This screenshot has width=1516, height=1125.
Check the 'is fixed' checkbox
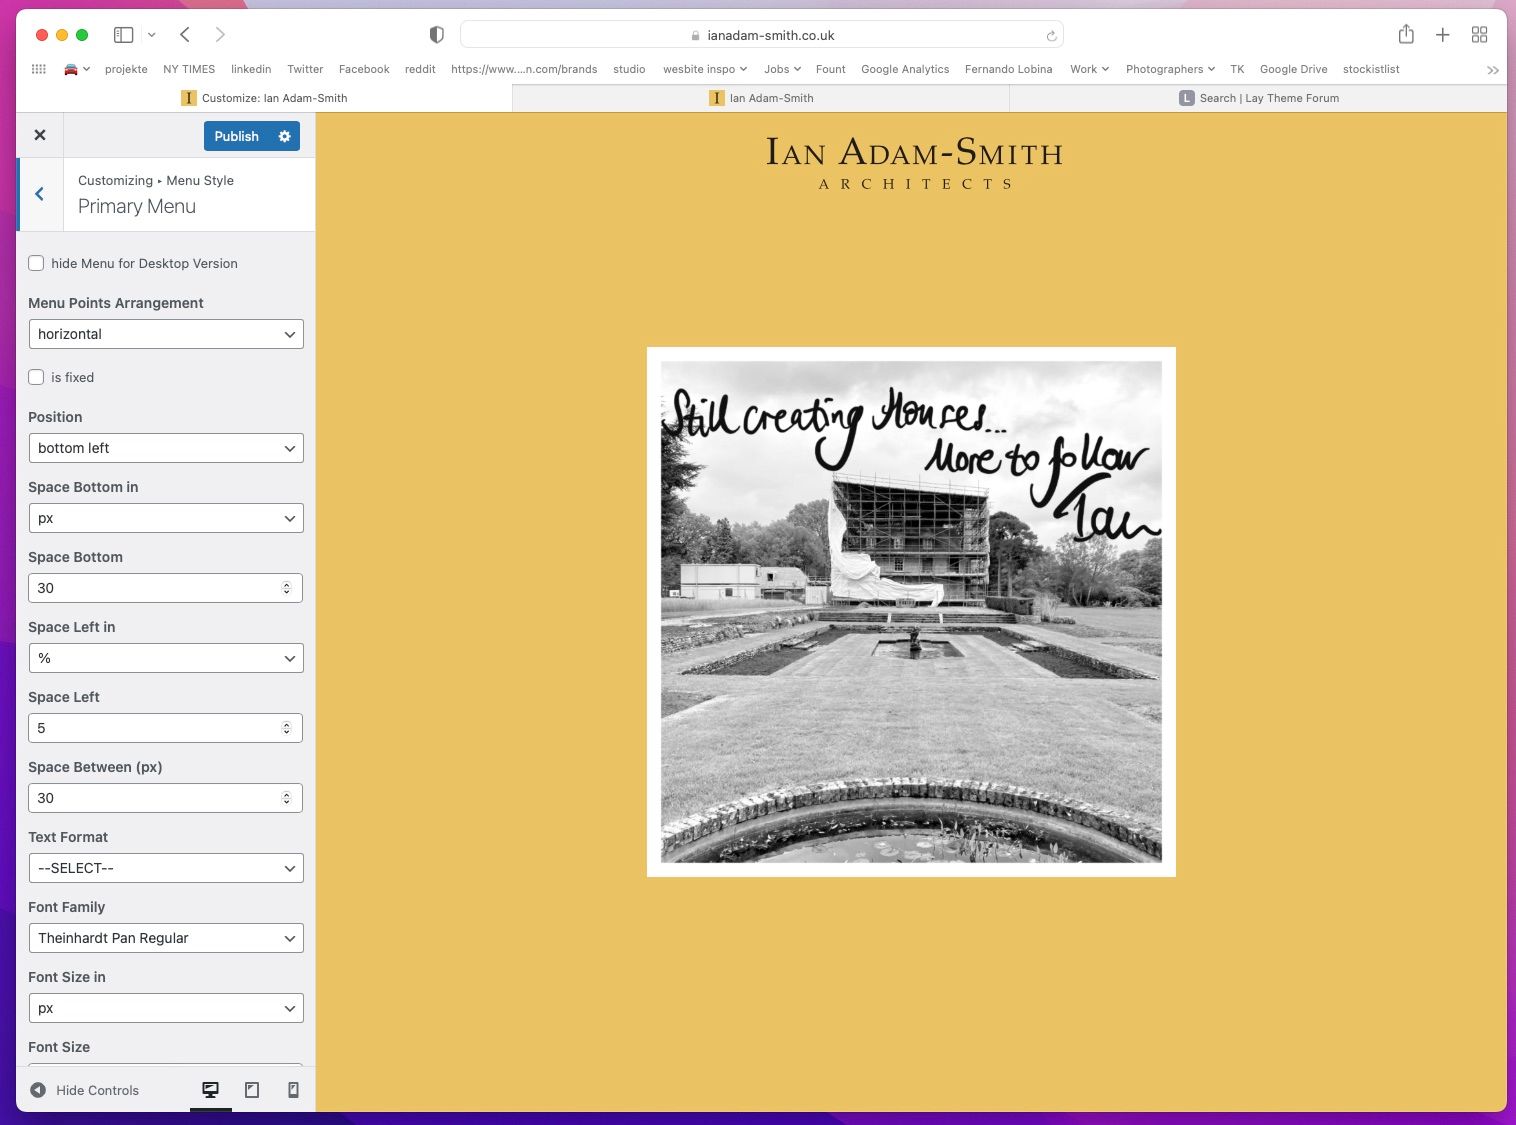(37, 377)
